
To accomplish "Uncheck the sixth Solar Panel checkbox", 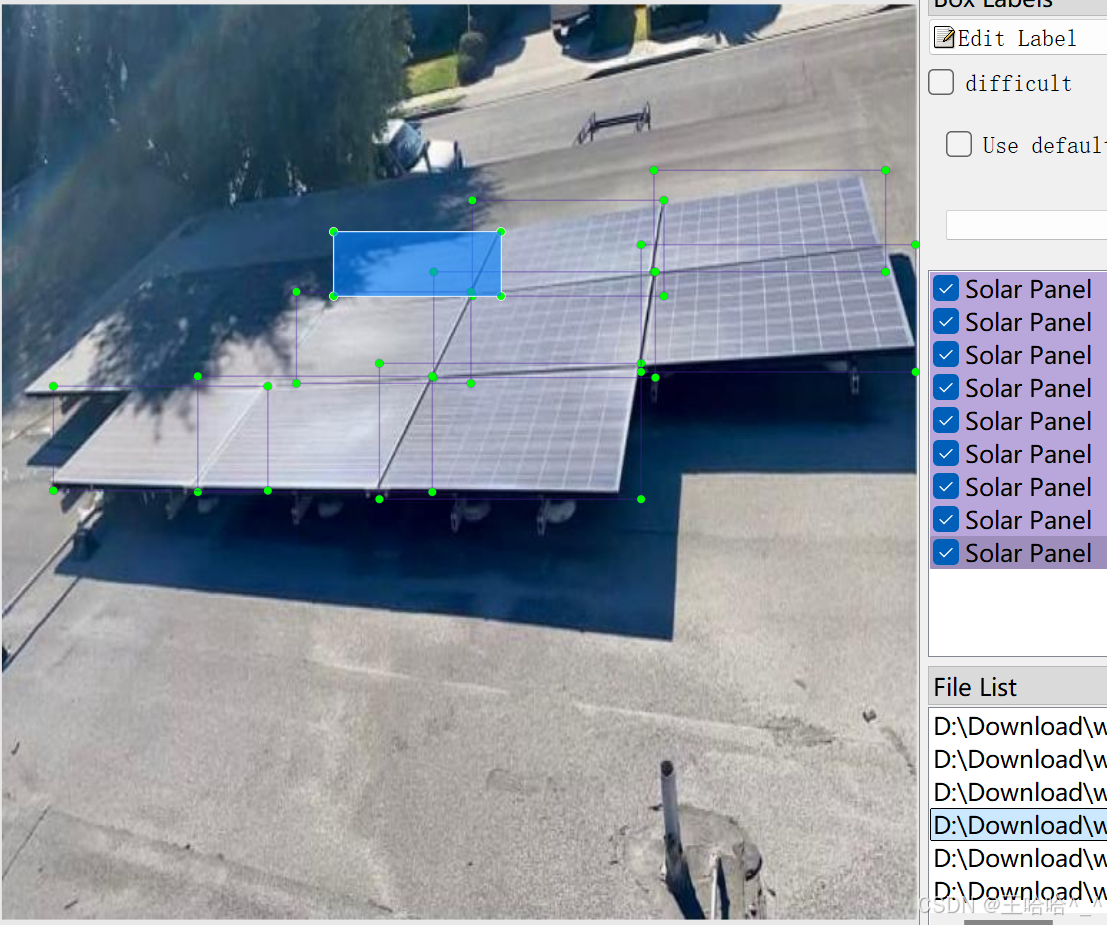I will [946, 453].
